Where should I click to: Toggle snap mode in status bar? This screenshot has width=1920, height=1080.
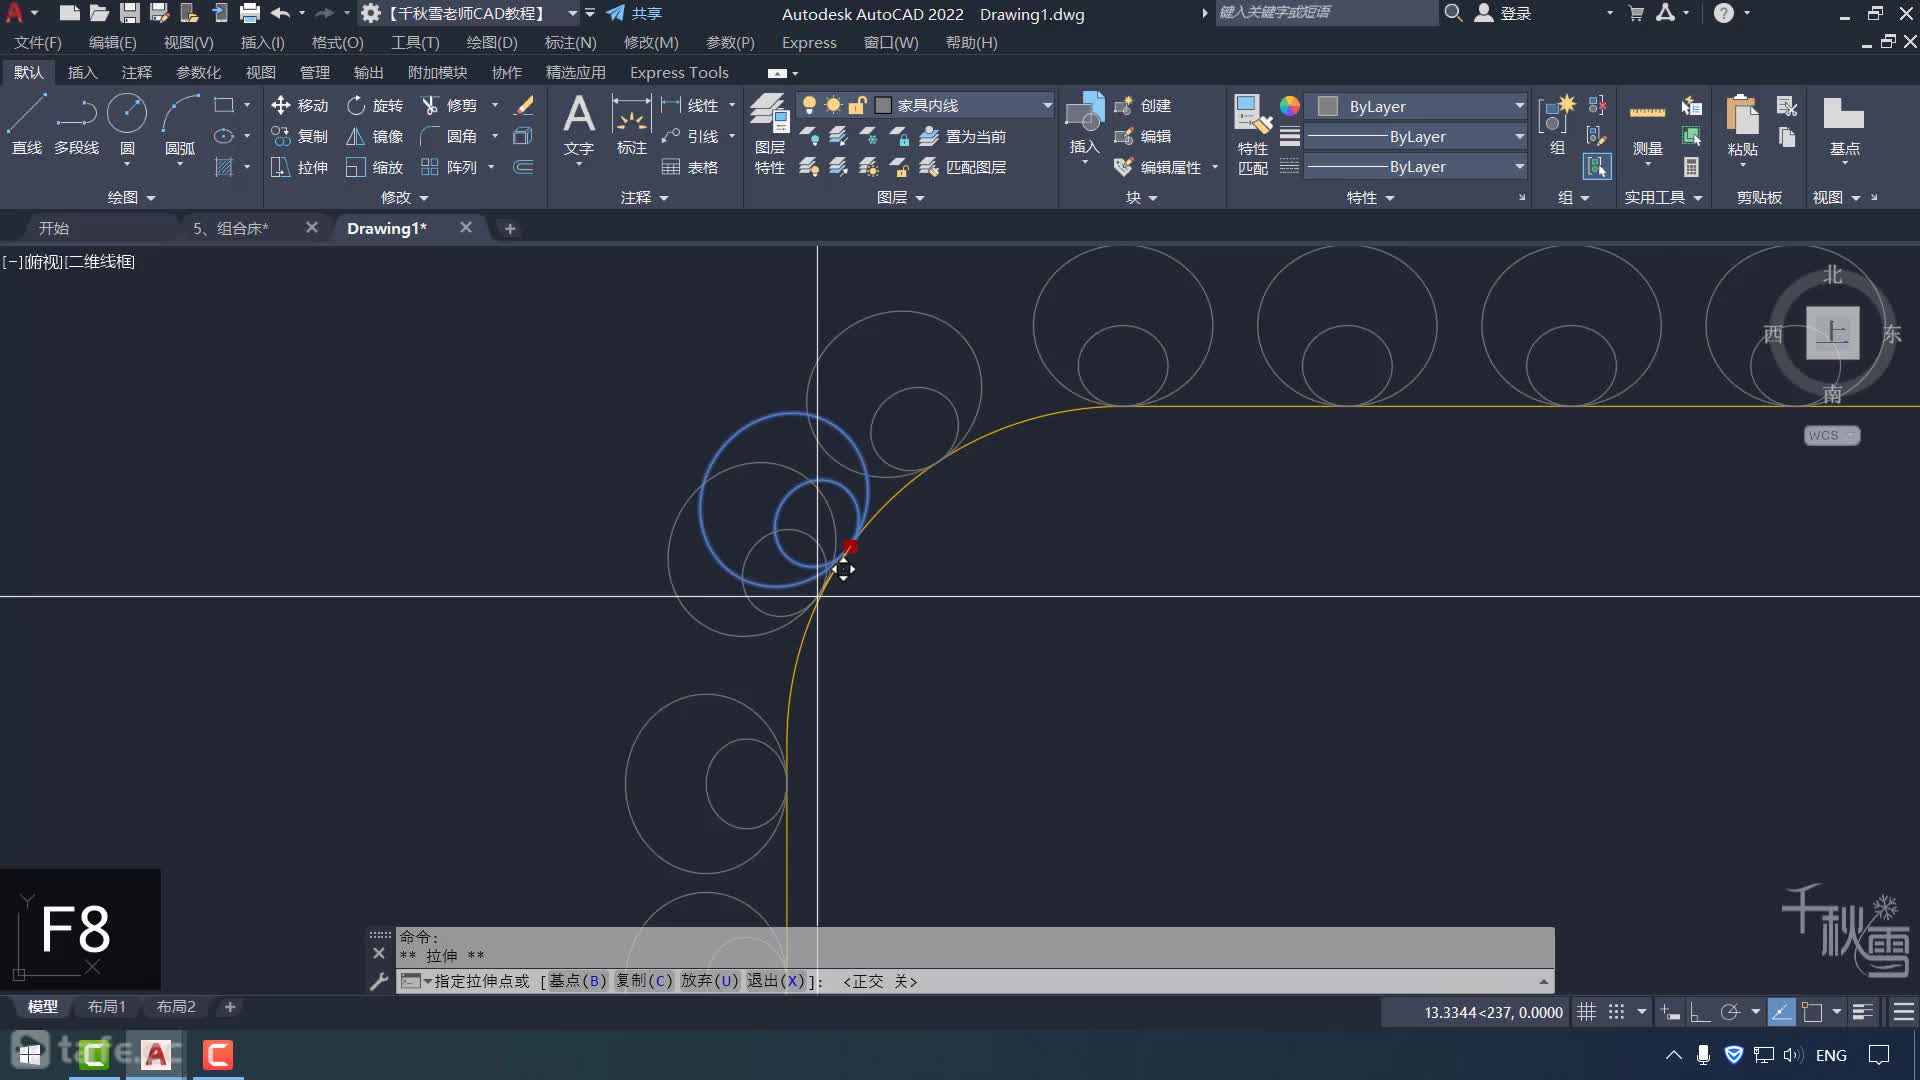click(1616, 1012)
